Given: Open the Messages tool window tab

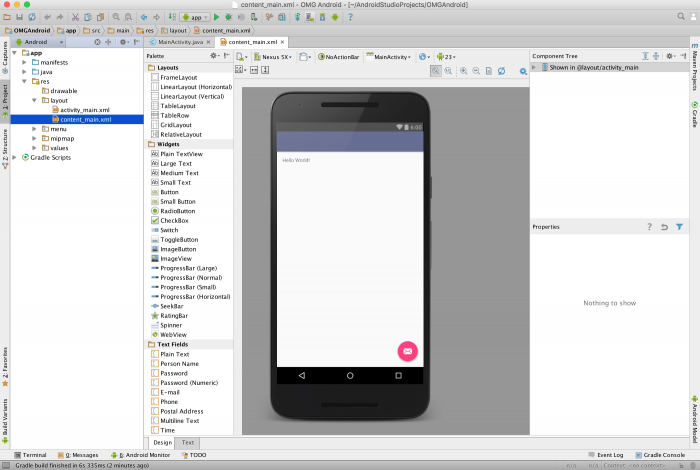Looking at the screenshot, I should point(78,455).
